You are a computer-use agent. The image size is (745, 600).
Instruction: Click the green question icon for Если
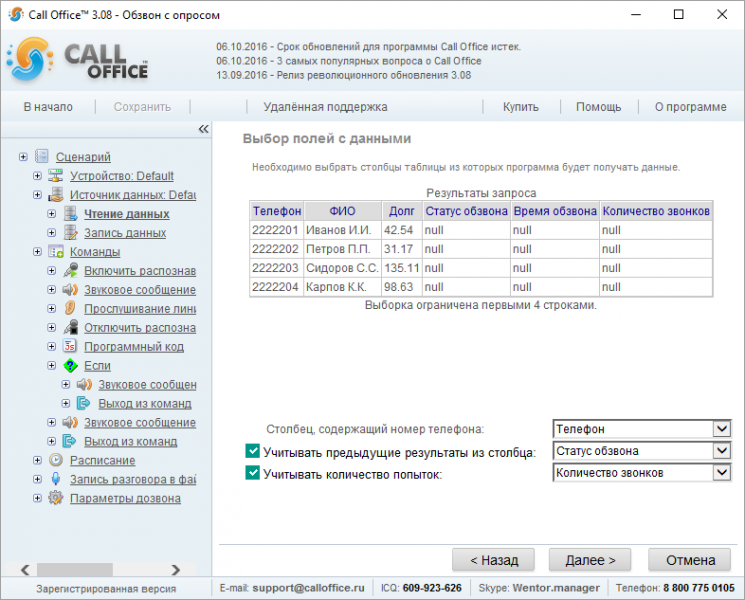click(70, 365)
